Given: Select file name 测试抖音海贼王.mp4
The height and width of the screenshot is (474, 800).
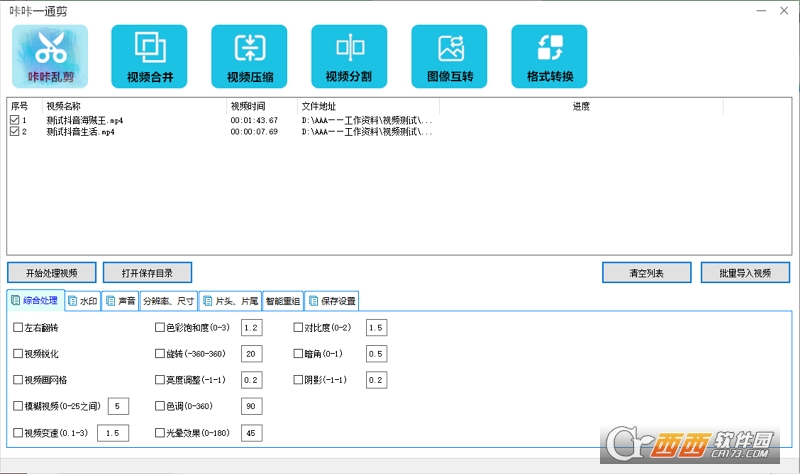Looking at the screenshot, I should [85, 120].
